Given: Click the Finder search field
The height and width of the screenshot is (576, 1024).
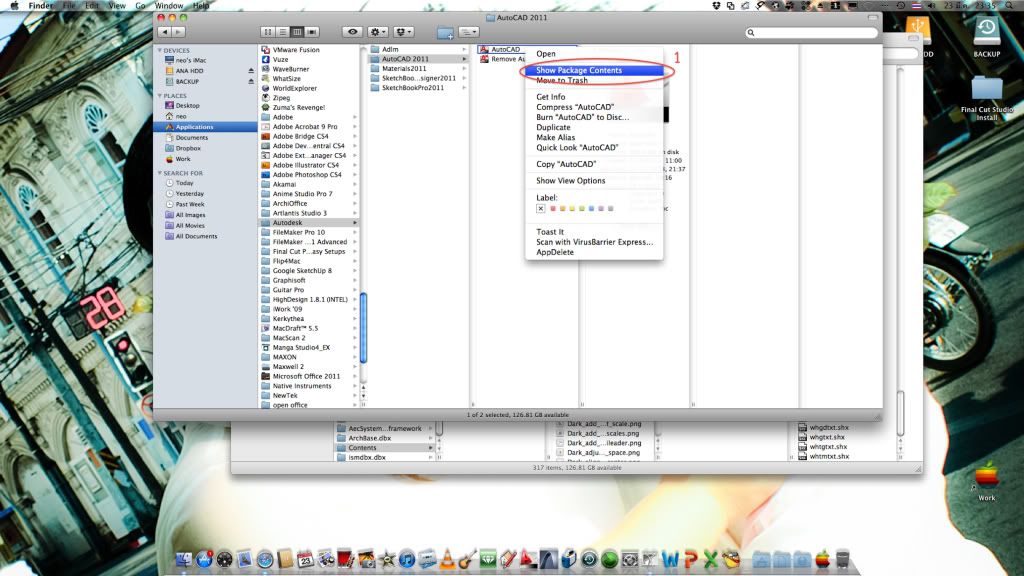Looking at the screenshot, I should 812,33.
